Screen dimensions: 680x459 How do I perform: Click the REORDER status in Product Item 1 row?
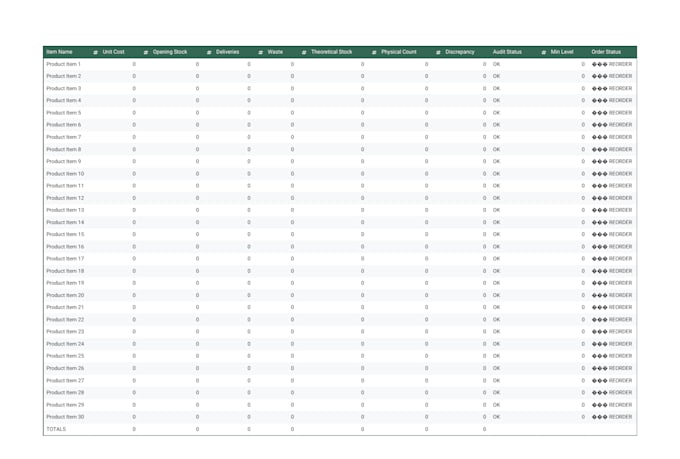(x=612, y=64)
